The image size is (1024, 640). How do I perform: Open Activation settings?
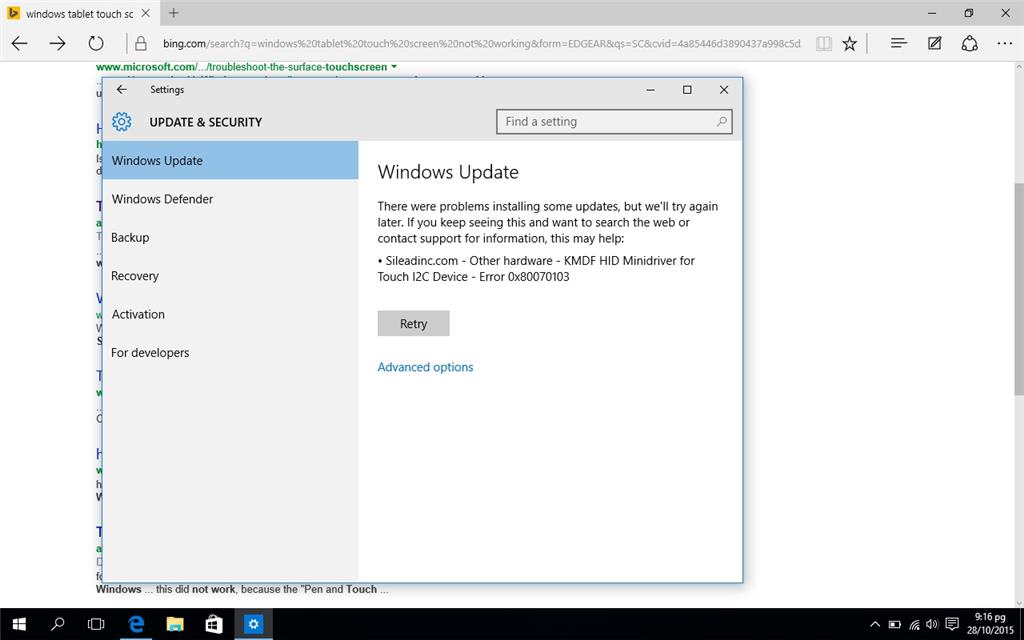point(231,314)
